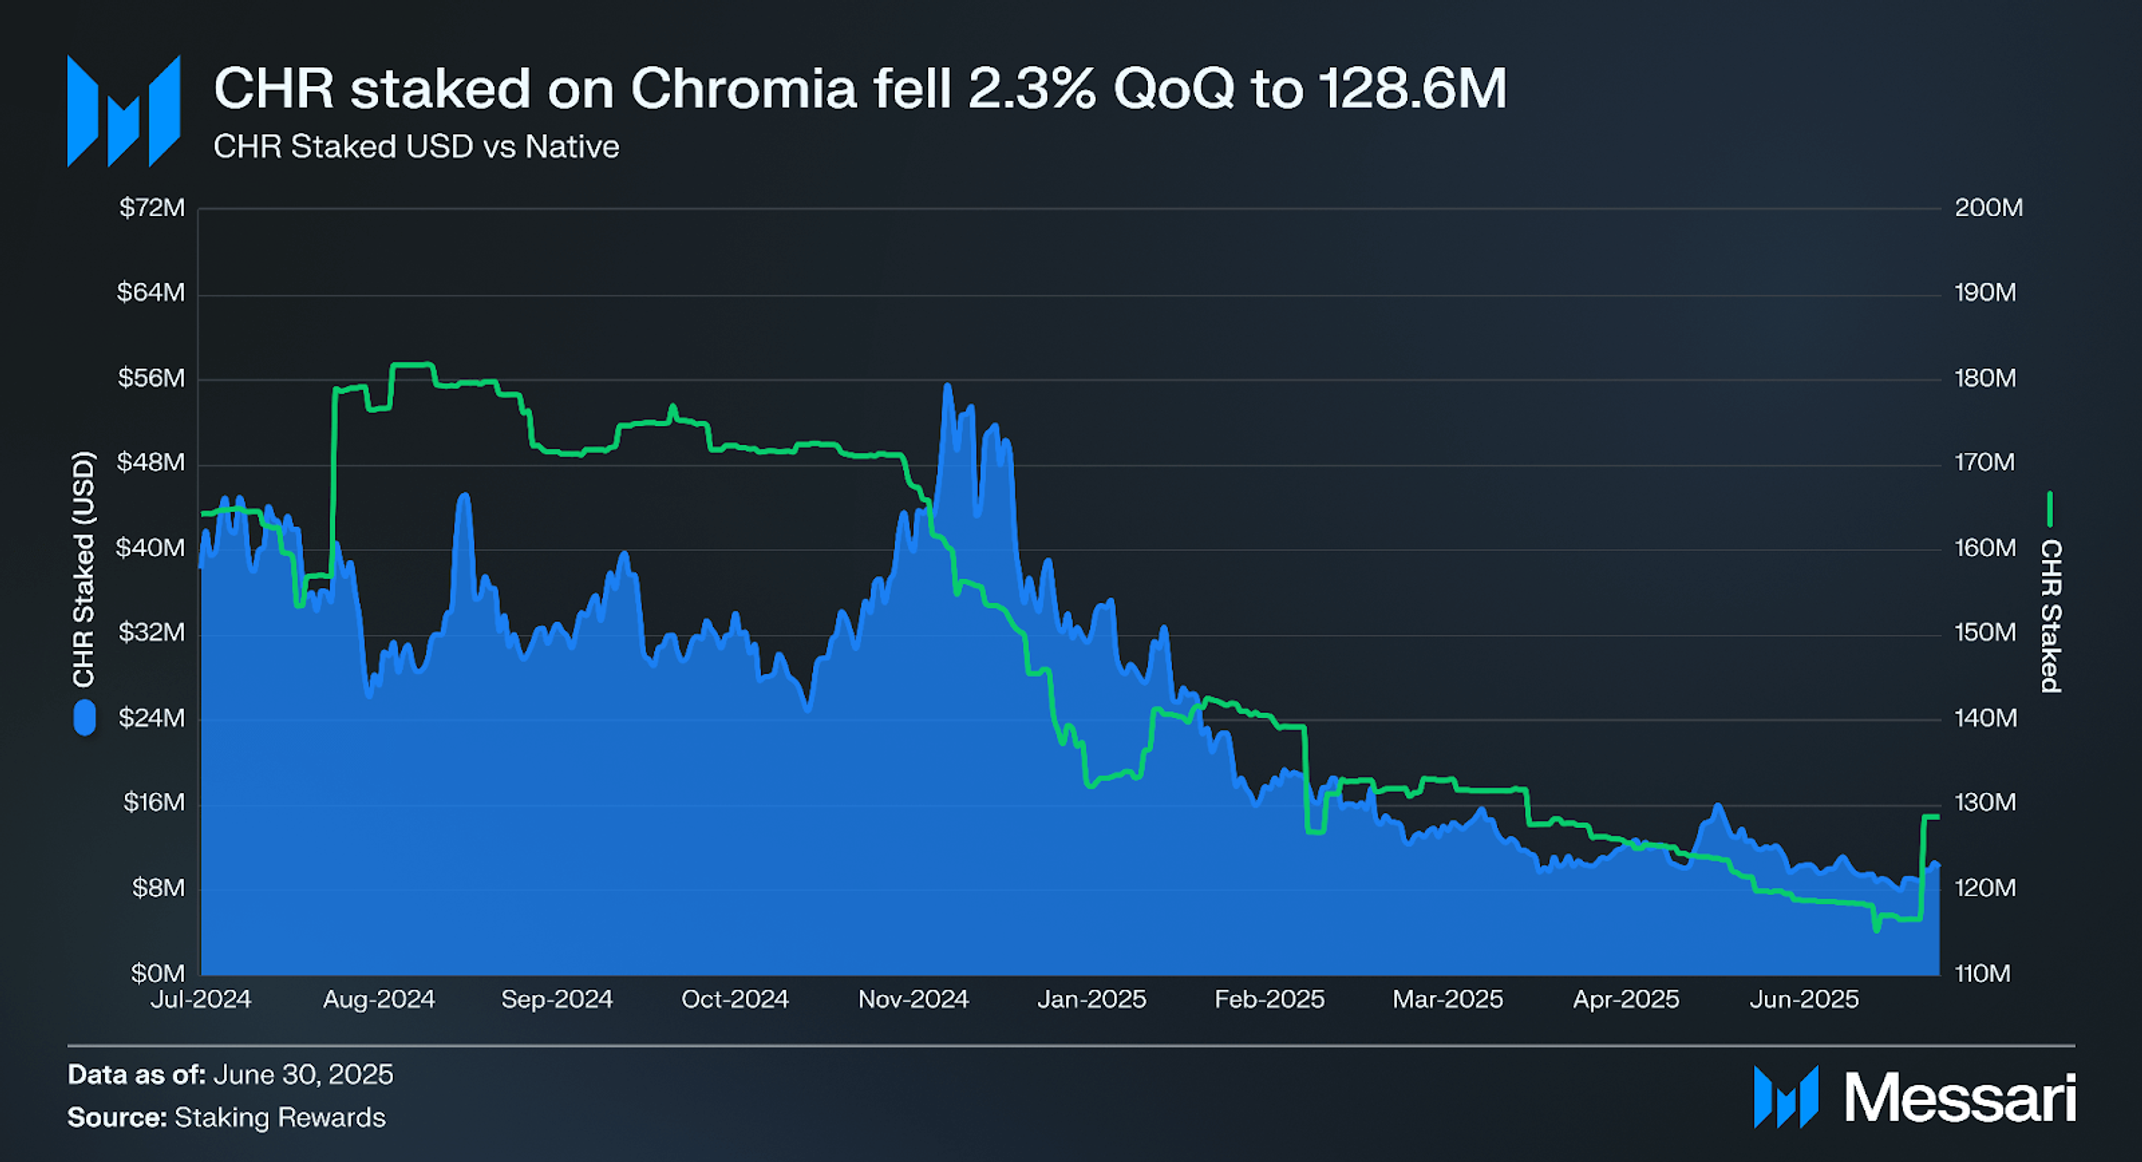Click the June 30, 2025 data date
This screenshot has height=1162, width=2142.
303,1075
